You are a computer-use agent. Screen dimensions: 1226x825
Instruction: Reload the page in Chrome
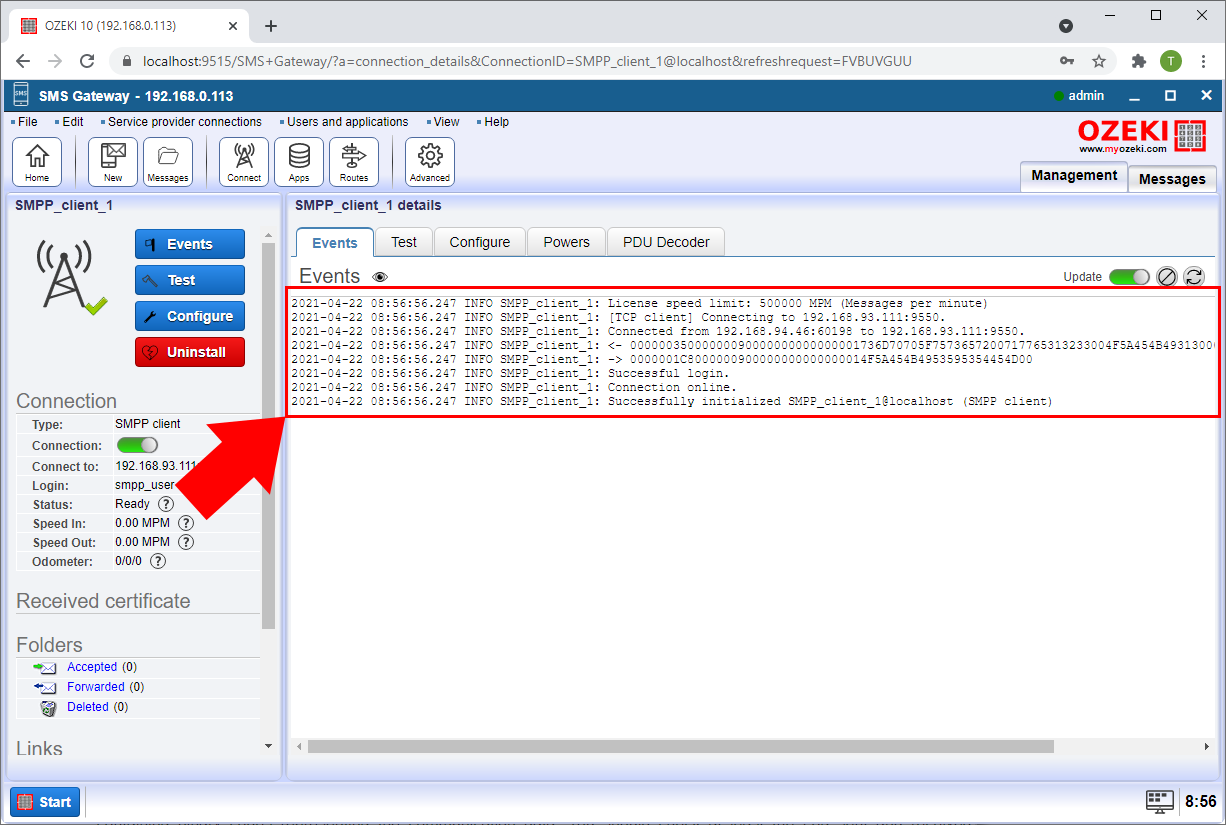click(x=87, y=61)
